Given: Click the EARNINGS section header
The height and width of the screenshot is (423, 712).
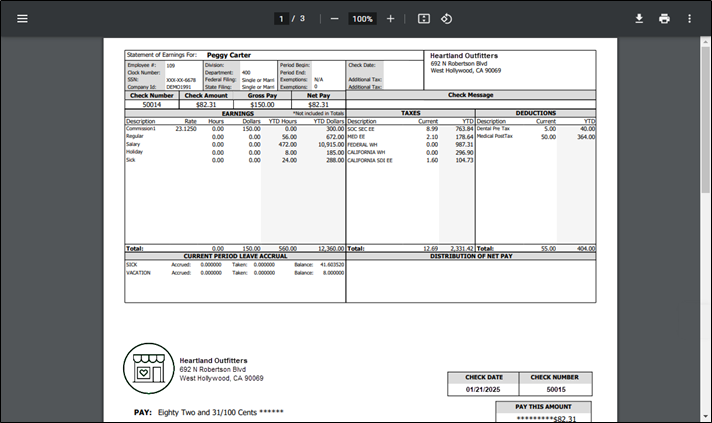Looking at the screenshot, I should click(237, 113).
